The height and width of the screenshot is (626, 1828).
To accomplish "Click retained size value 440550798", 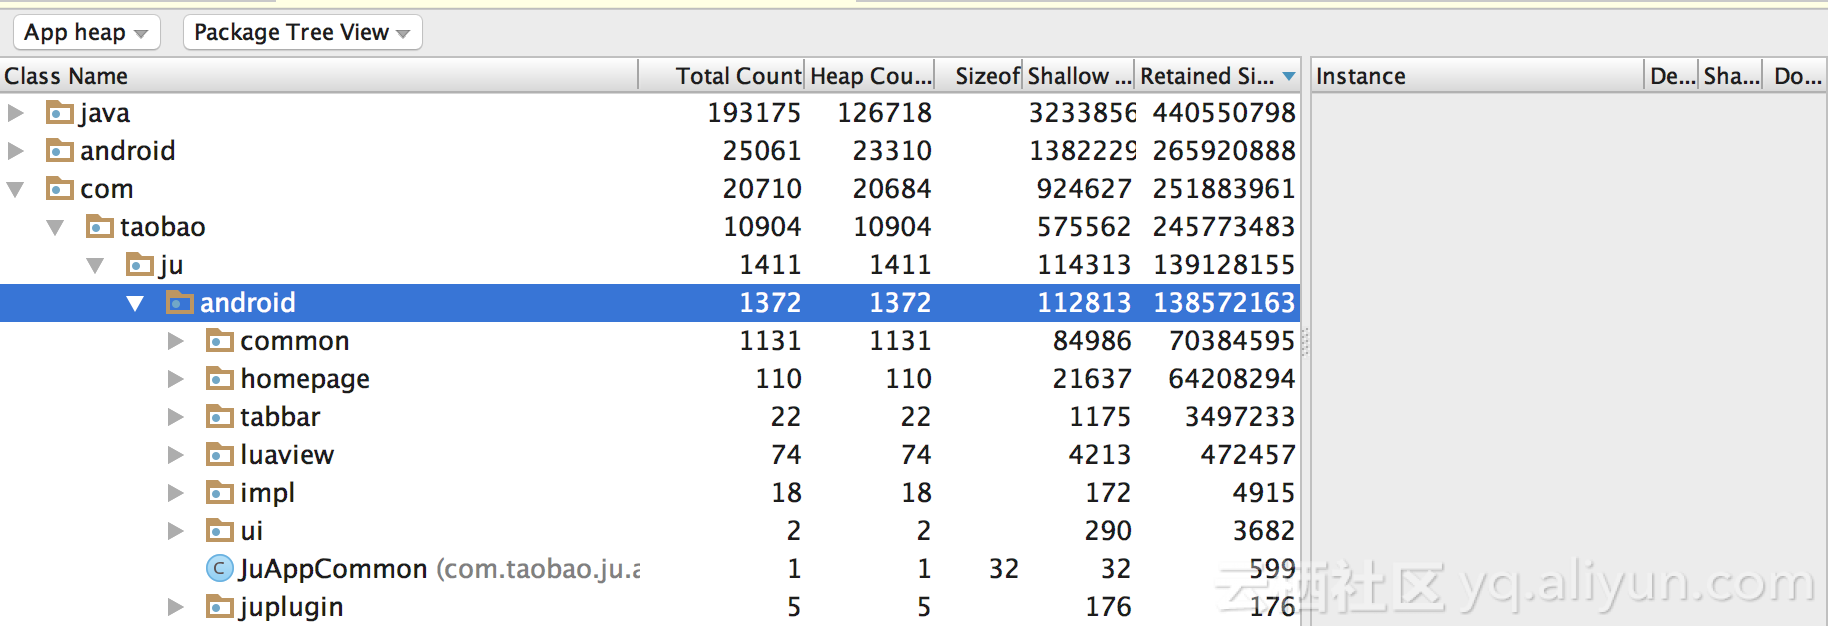I will tap(1224, 113).
